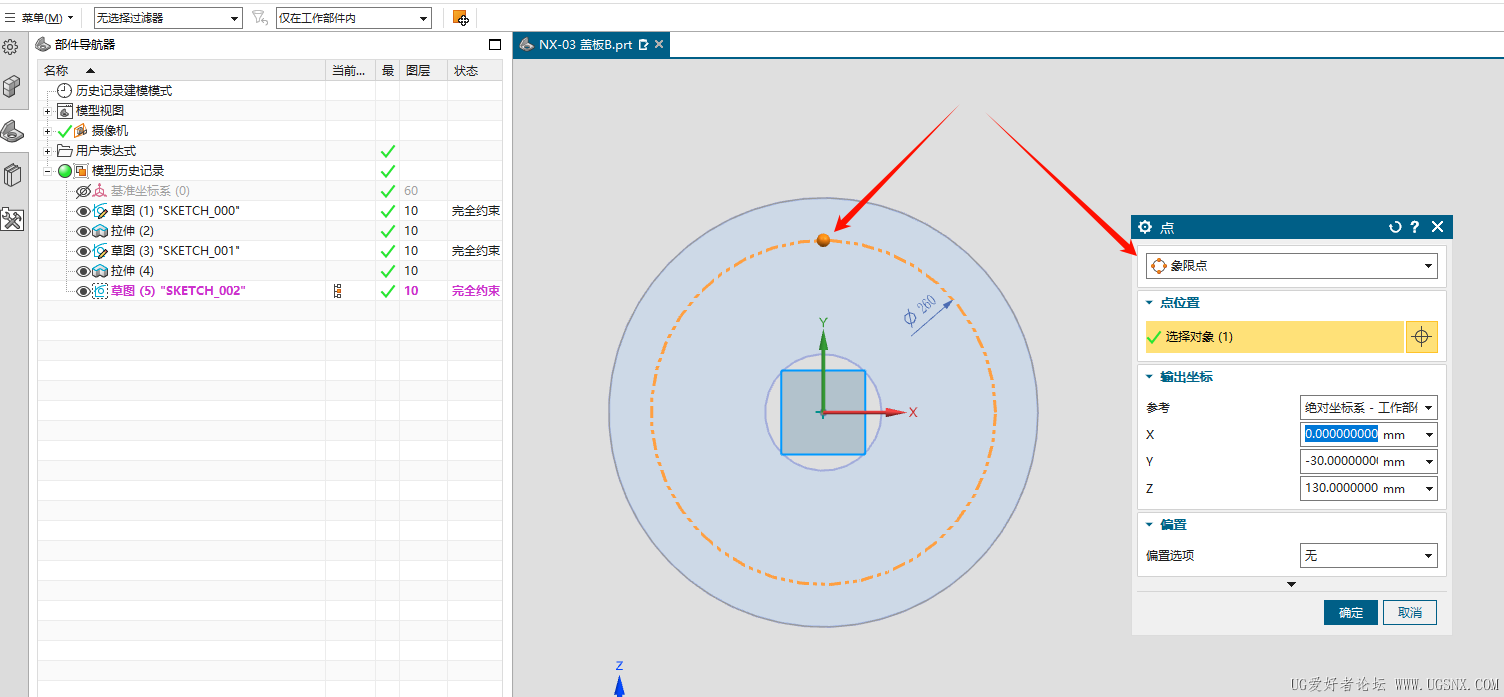Click the Y coordinate input field
Viewport: 1504px width, 697px height.
(x=1341, y=461)
